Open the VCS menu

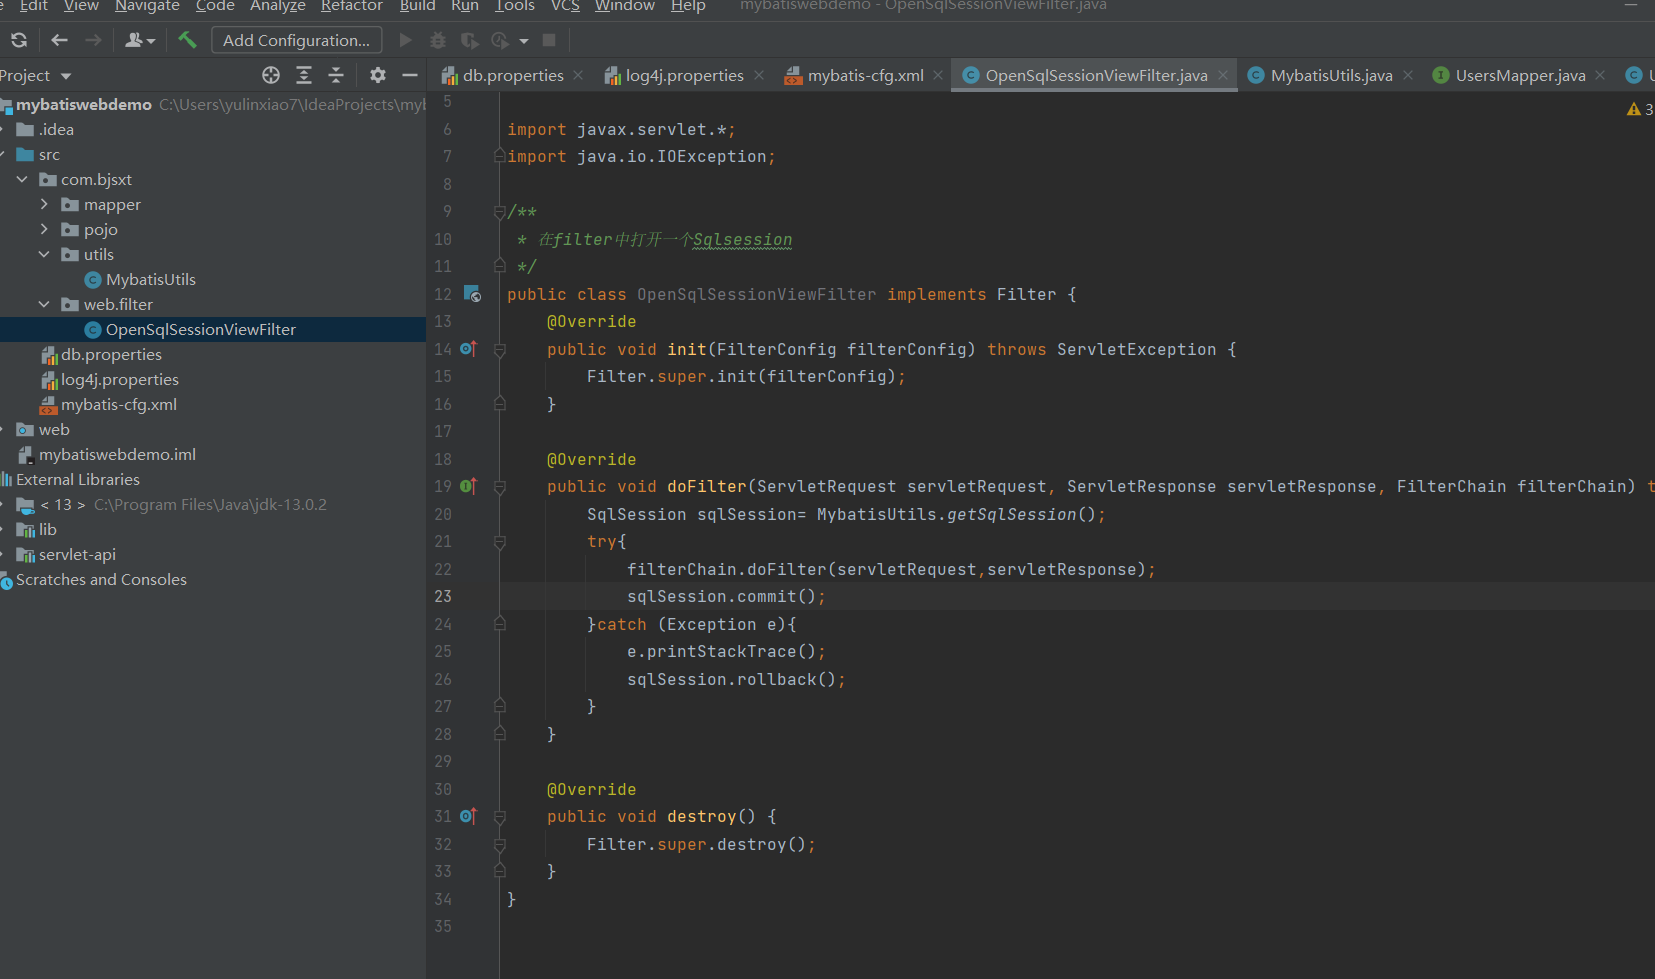point(565,6)
